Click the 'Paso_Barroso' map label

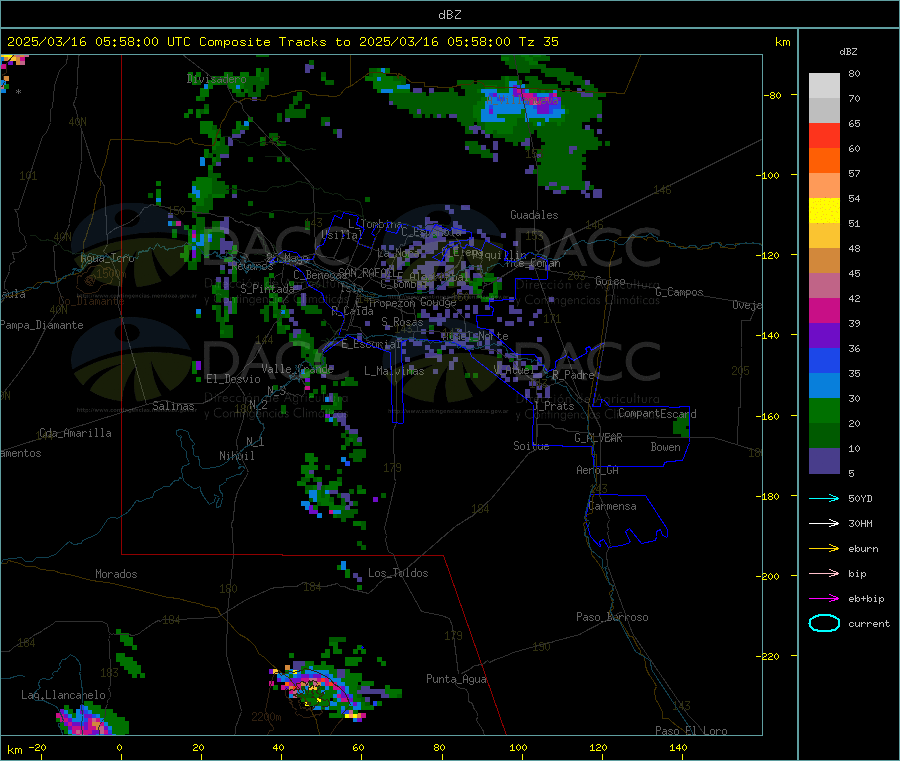[x=612, y=617]
